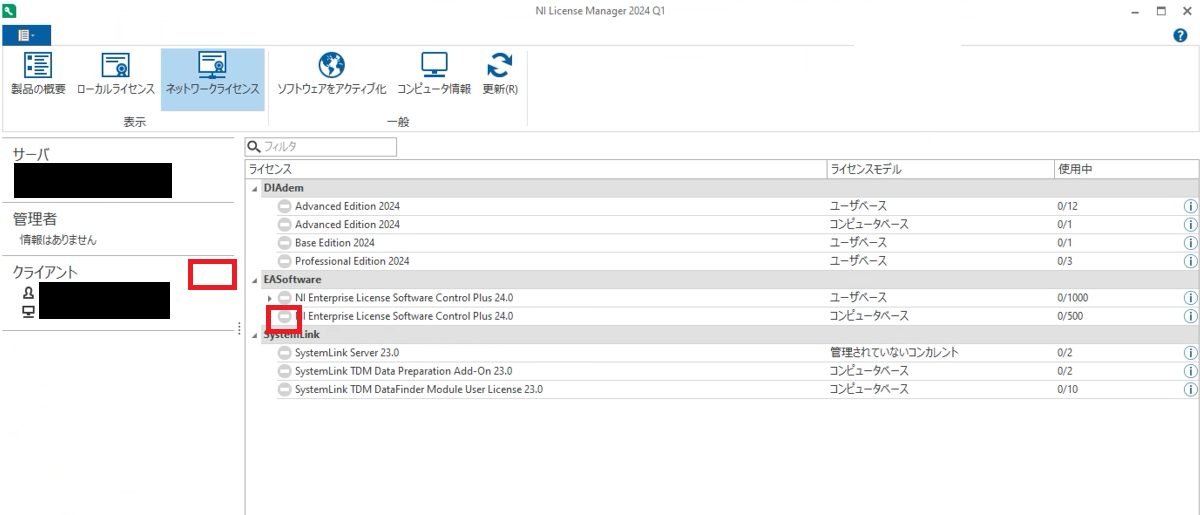Expand the user-based NI Enterprise License row

[269, 298]
